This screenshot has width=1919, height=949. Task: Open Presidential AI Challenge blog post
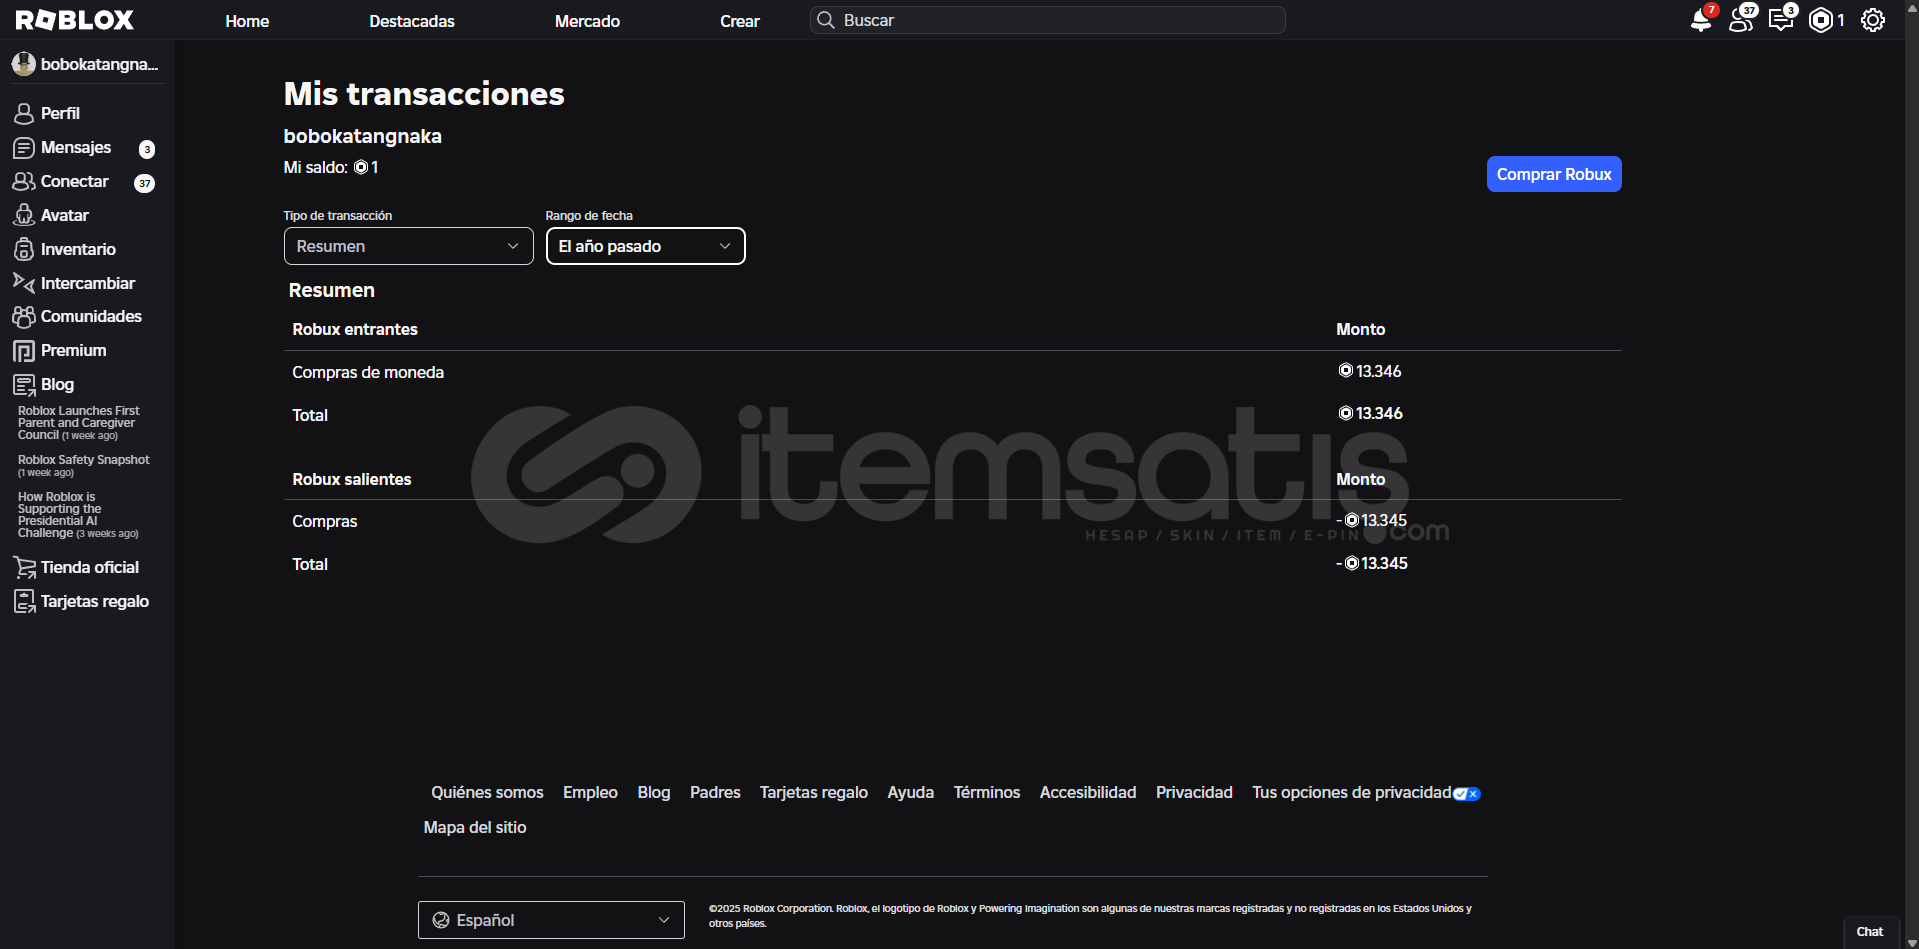tap(78, 515)
